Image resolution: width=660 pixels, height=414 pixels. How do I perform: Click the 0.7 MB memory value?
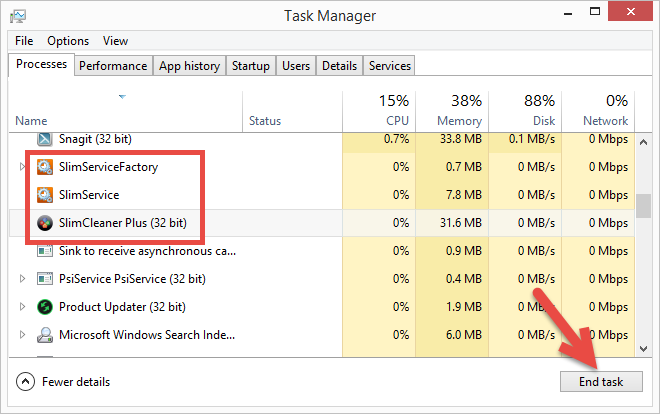click(x=463, y=167)
